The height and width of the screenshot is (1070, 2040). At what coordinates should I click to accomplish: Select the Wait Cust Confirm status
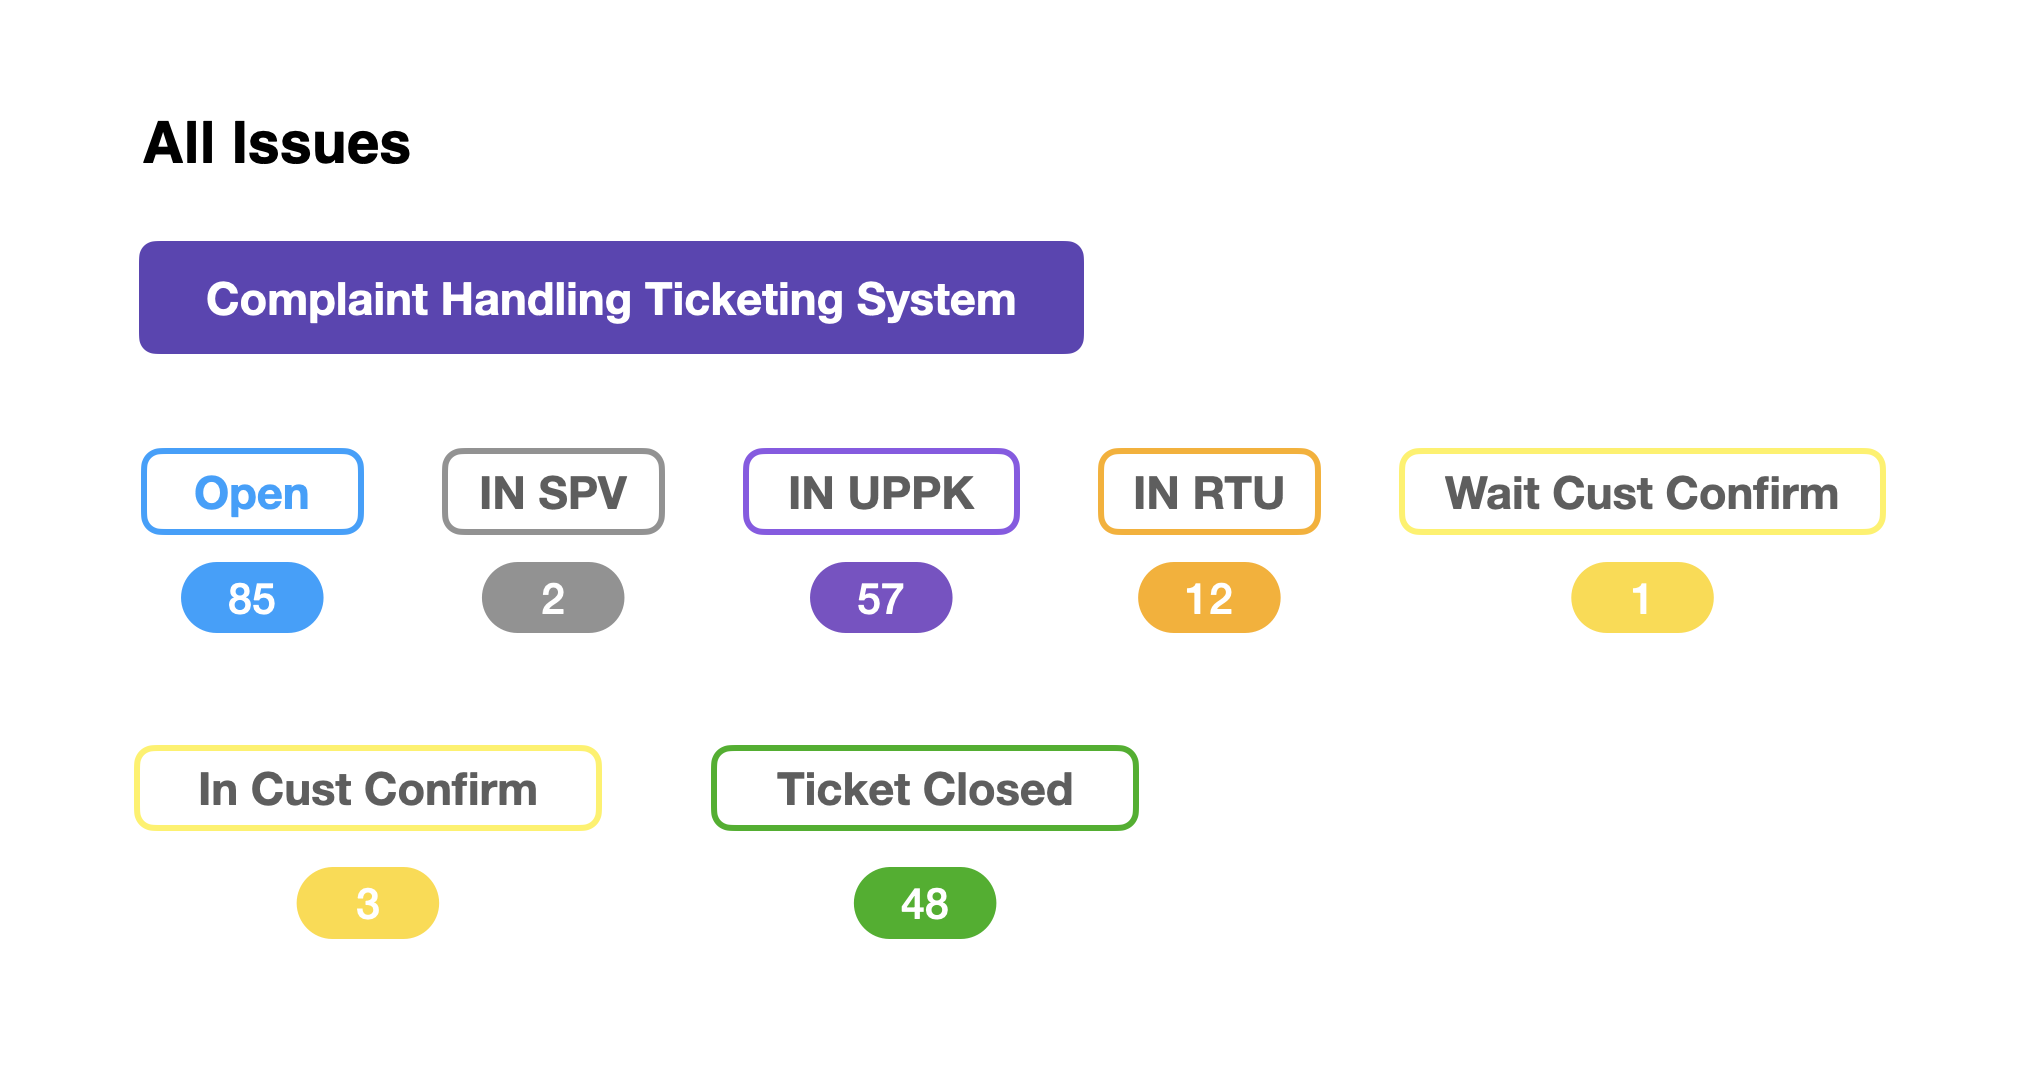click(1642, 492)
